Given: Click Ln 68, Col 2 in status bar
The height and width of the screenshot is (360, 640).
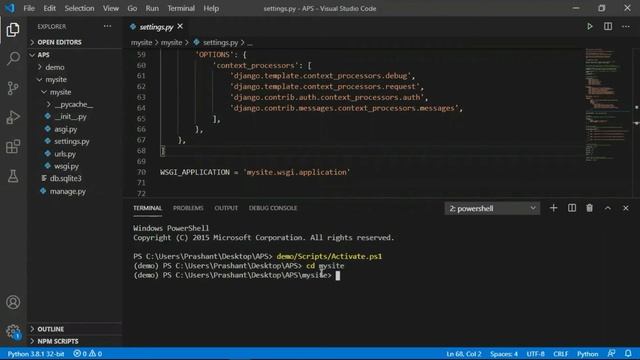Looking at the screenshot, I should [x=464, y=354].
